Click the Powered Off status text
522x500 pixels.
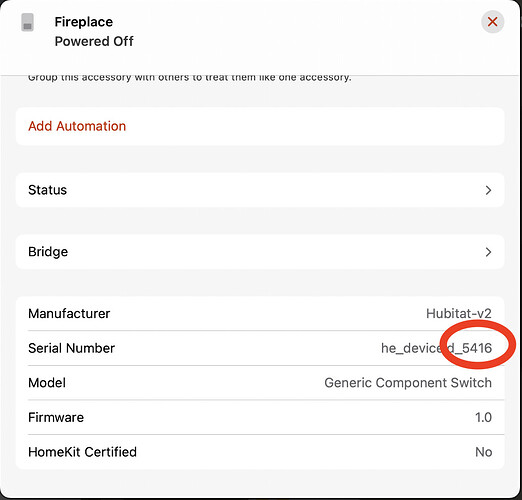tap(94, 41)
